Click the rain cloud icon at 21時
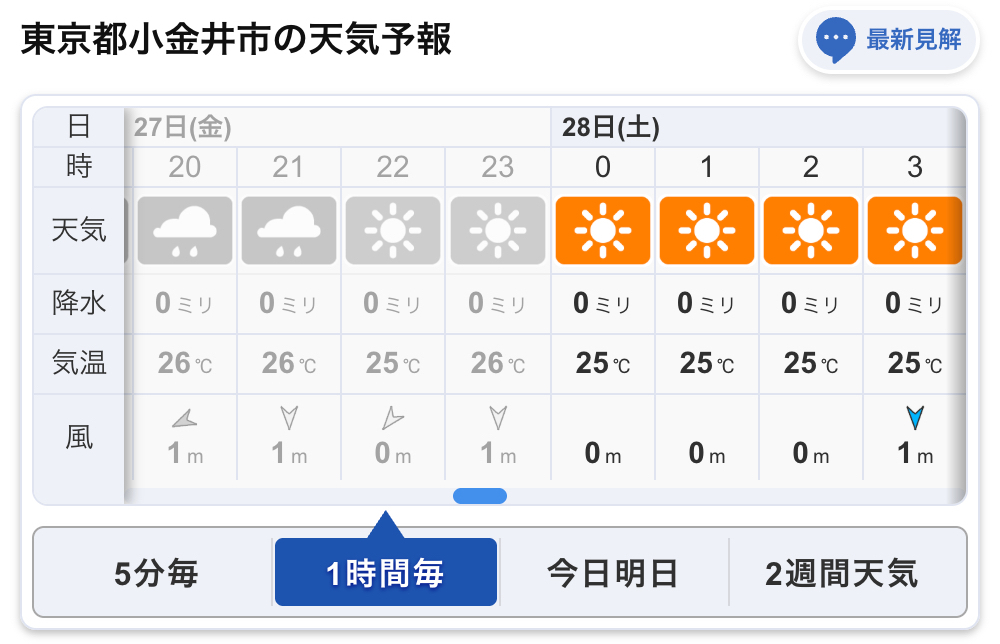The width and height of the screenshot is (1000, 644). coord(289,230)
